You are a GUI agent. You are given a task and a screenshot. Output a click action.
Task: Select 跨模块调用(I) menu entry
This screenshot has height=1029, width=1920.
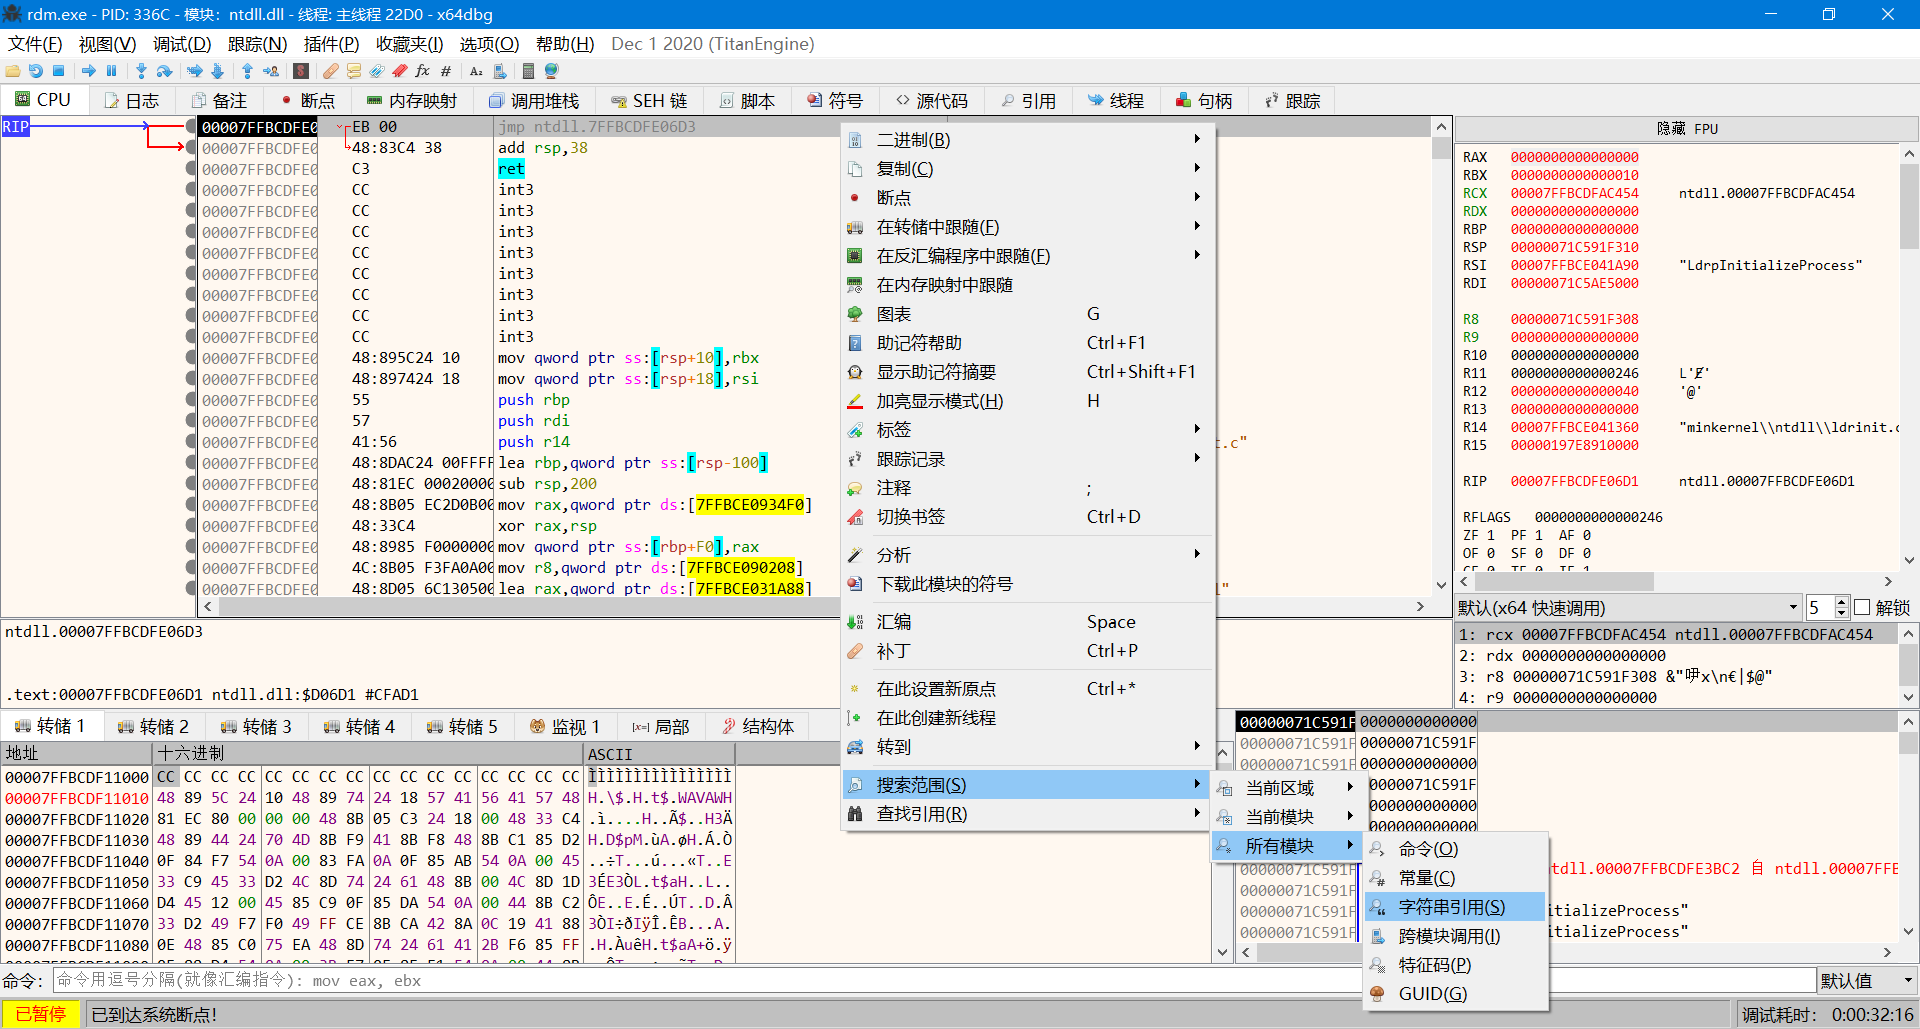[x=1455, y=936]
